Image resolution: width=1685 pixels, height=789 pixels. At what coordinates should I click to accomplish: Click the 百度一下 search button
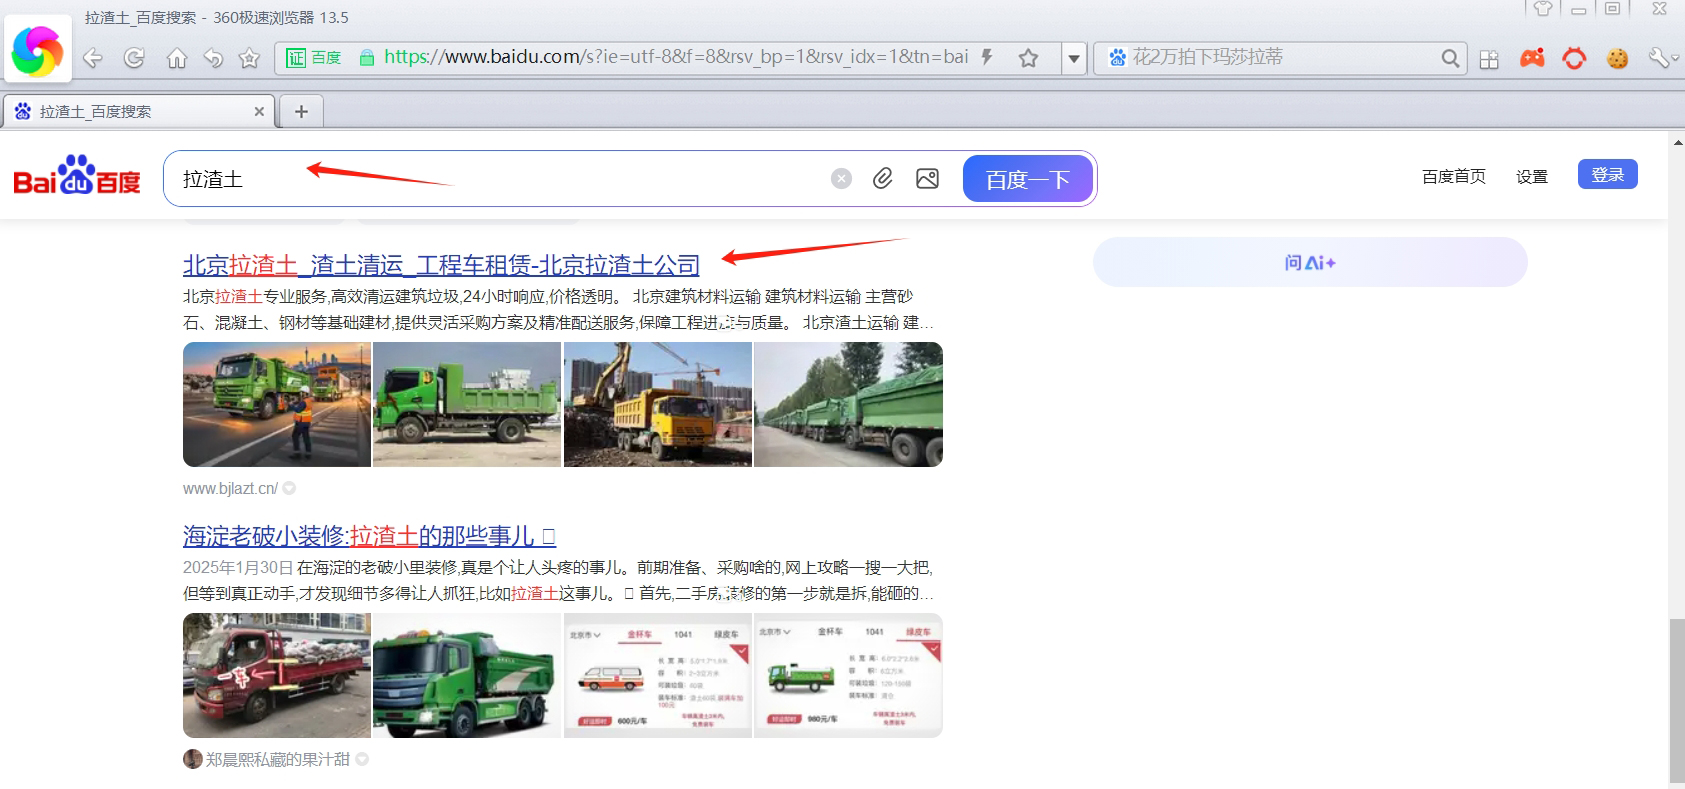pyautogui.click(x=1028, y=179)
